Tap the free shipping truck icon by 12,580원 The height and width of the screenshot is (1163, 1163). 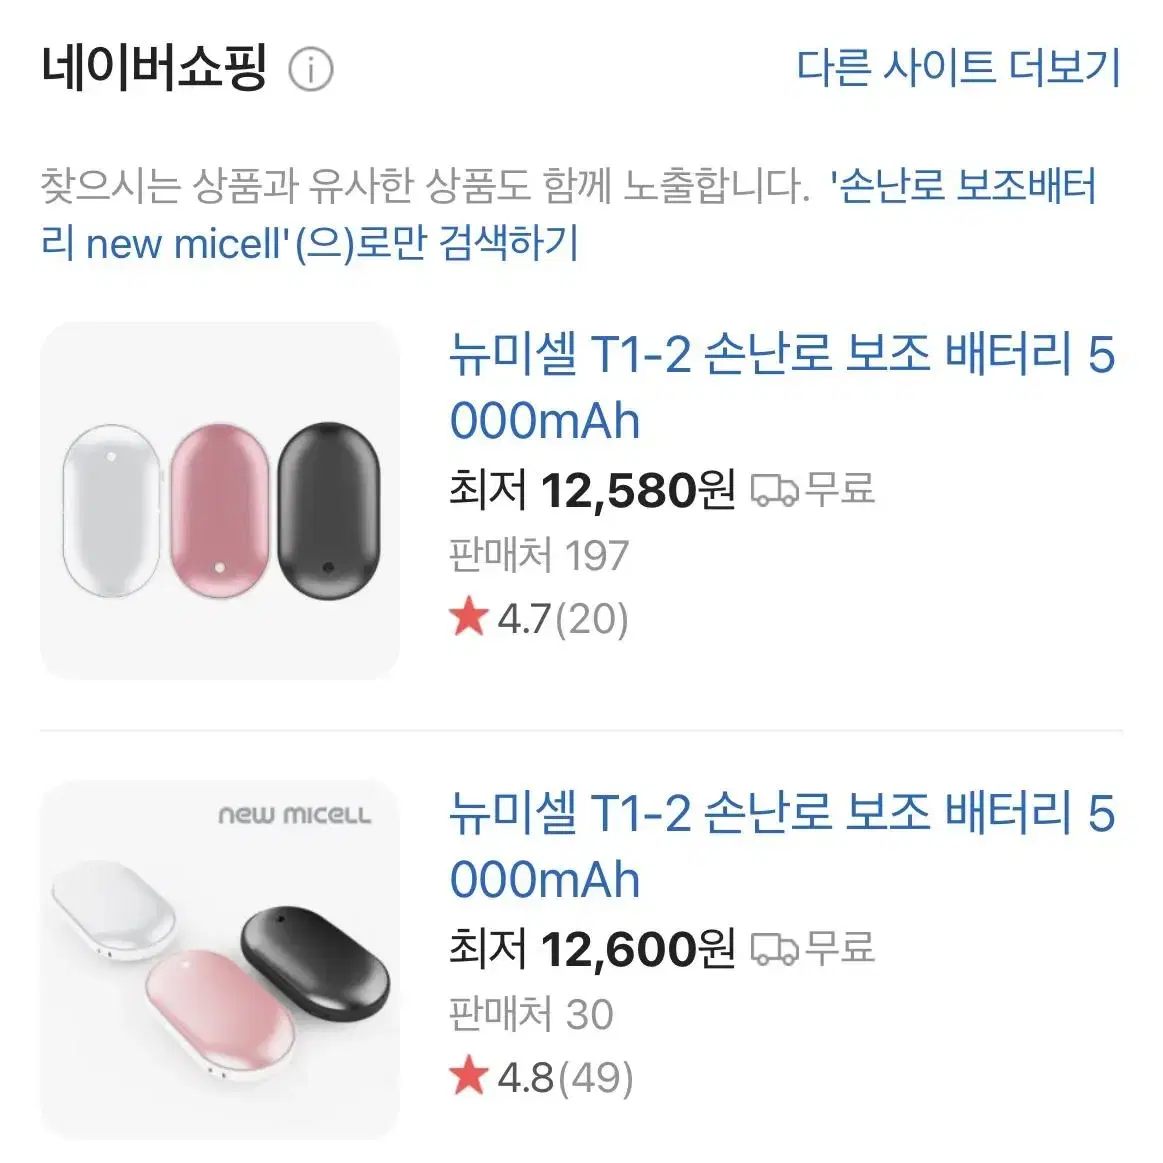pos(774,490)
